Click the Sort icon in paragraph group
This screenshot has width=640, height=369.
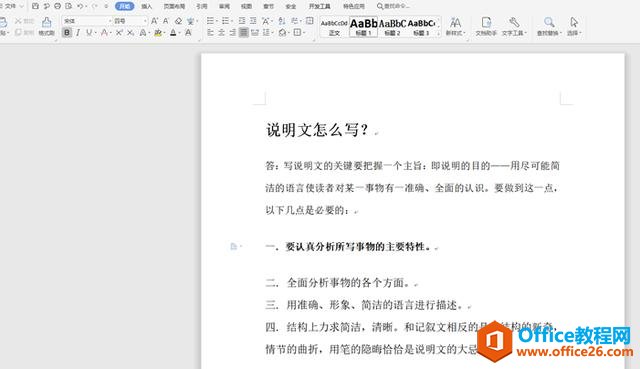[282, 21]
